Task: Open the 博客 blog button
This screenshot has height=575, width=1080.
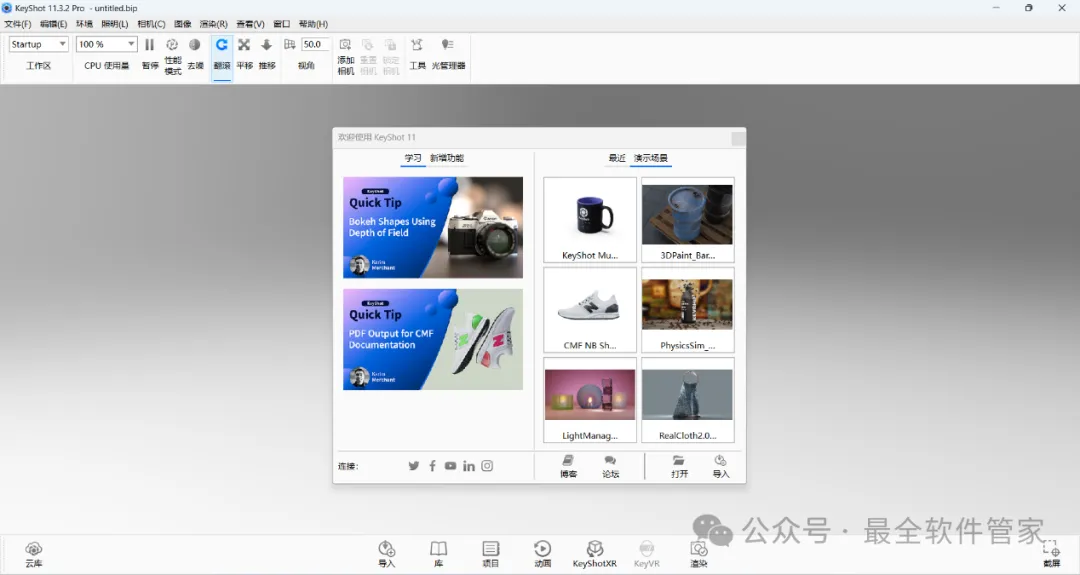Action: coord(568,466)
